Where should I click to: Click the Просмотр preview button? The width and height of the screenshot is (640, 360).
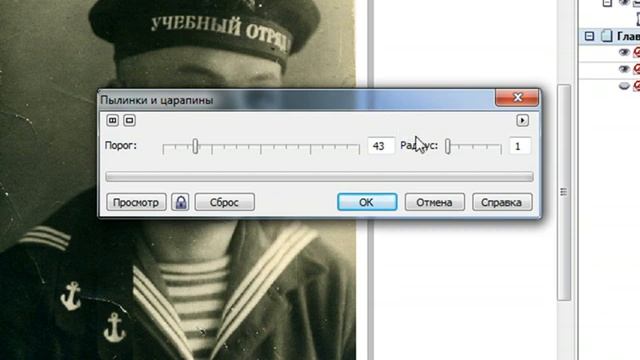[136, 202]
